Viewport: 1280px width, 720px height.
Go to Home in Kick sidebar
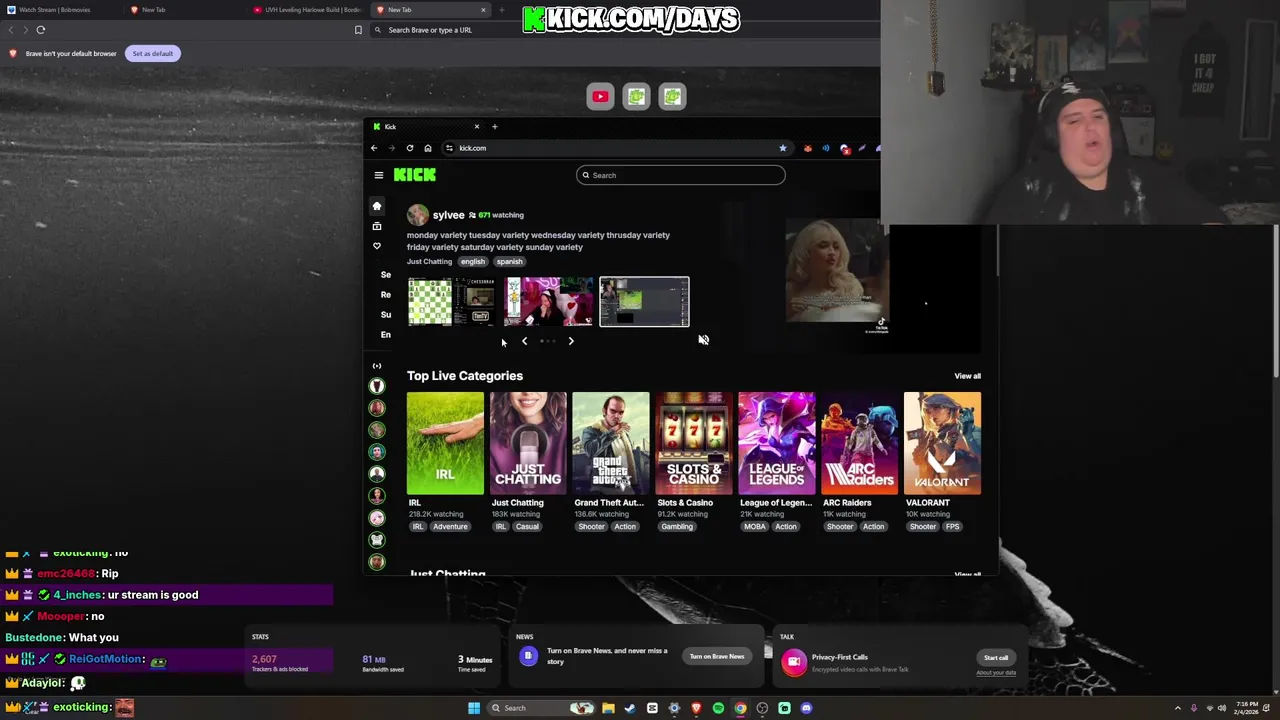(377, 206)
